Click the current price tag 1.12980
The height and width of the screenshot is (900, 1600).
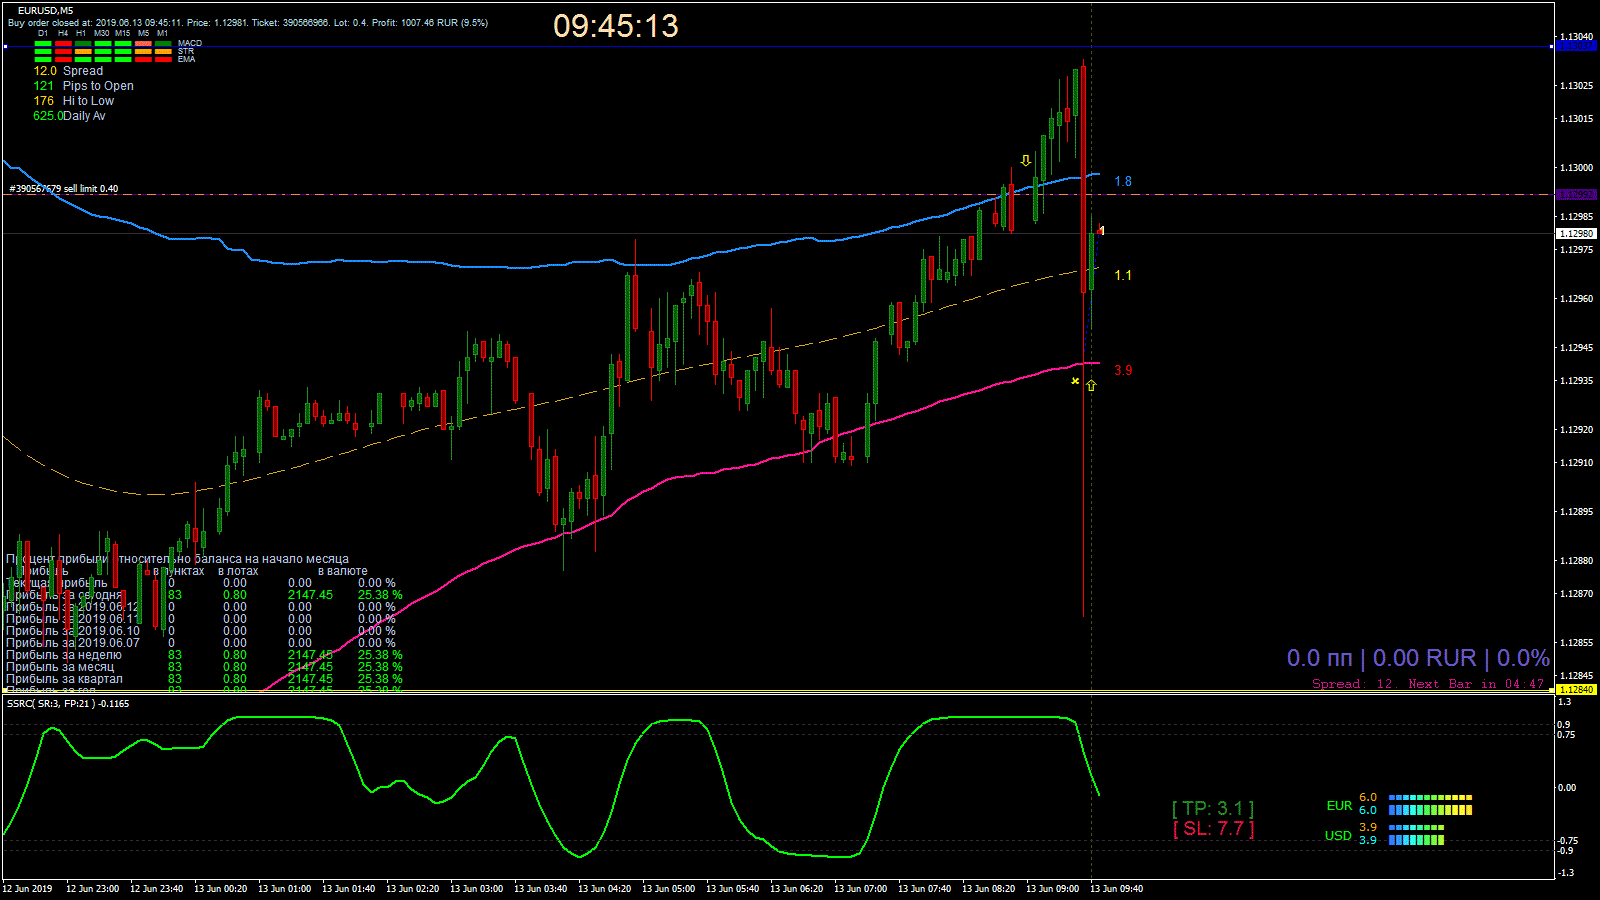(1576, 234)
